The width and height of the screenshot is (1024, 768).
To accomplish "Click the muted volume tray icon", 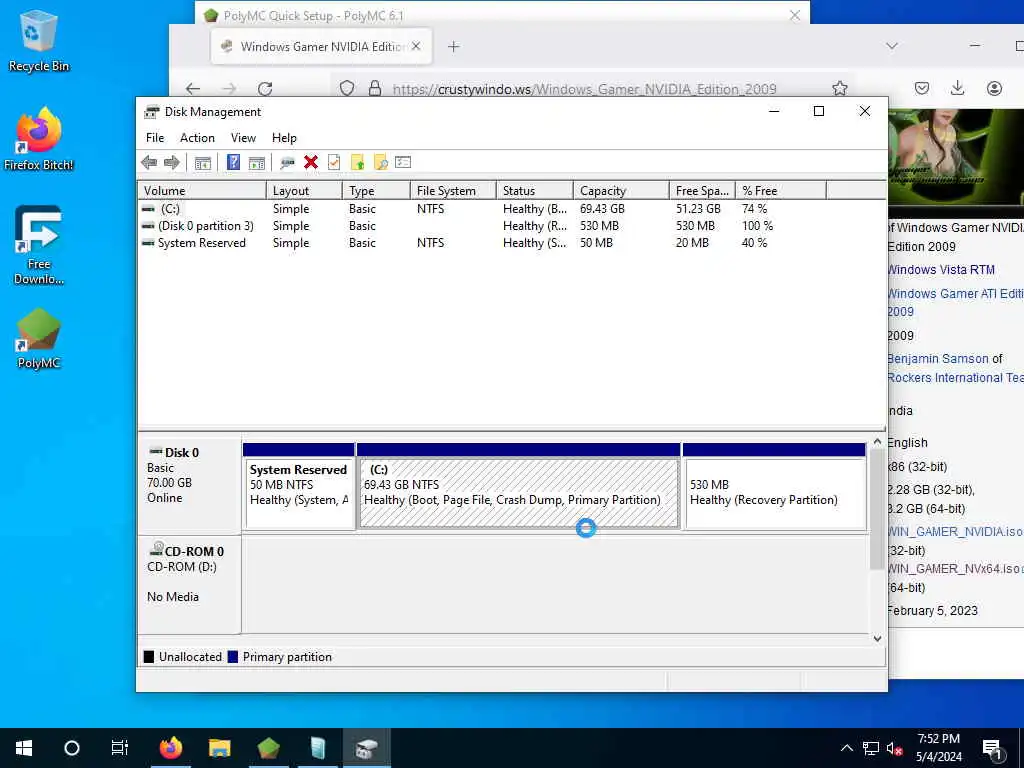I will (x=894, y=748).
